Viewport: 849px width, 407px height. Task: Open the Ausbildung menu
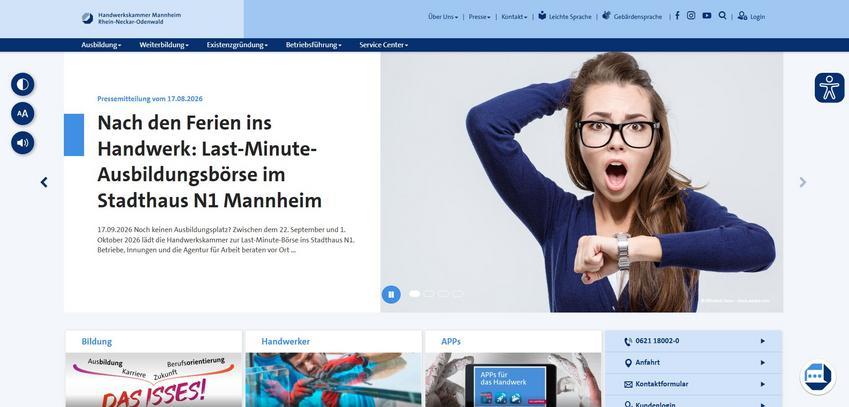[101, 45]
